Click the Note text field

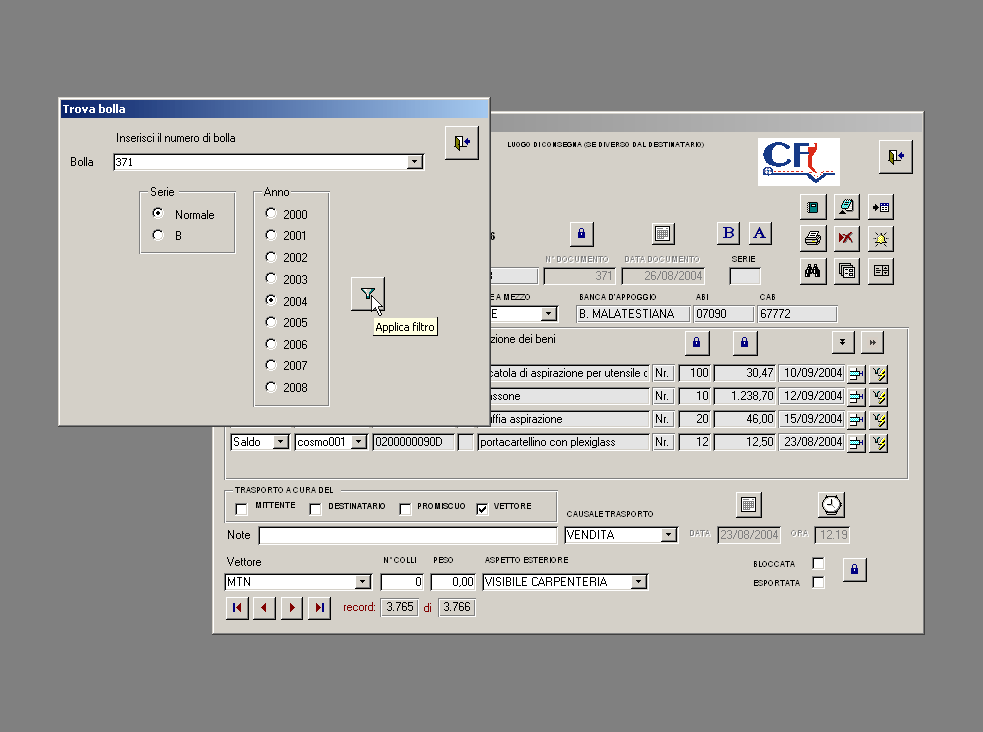(407, 535)
